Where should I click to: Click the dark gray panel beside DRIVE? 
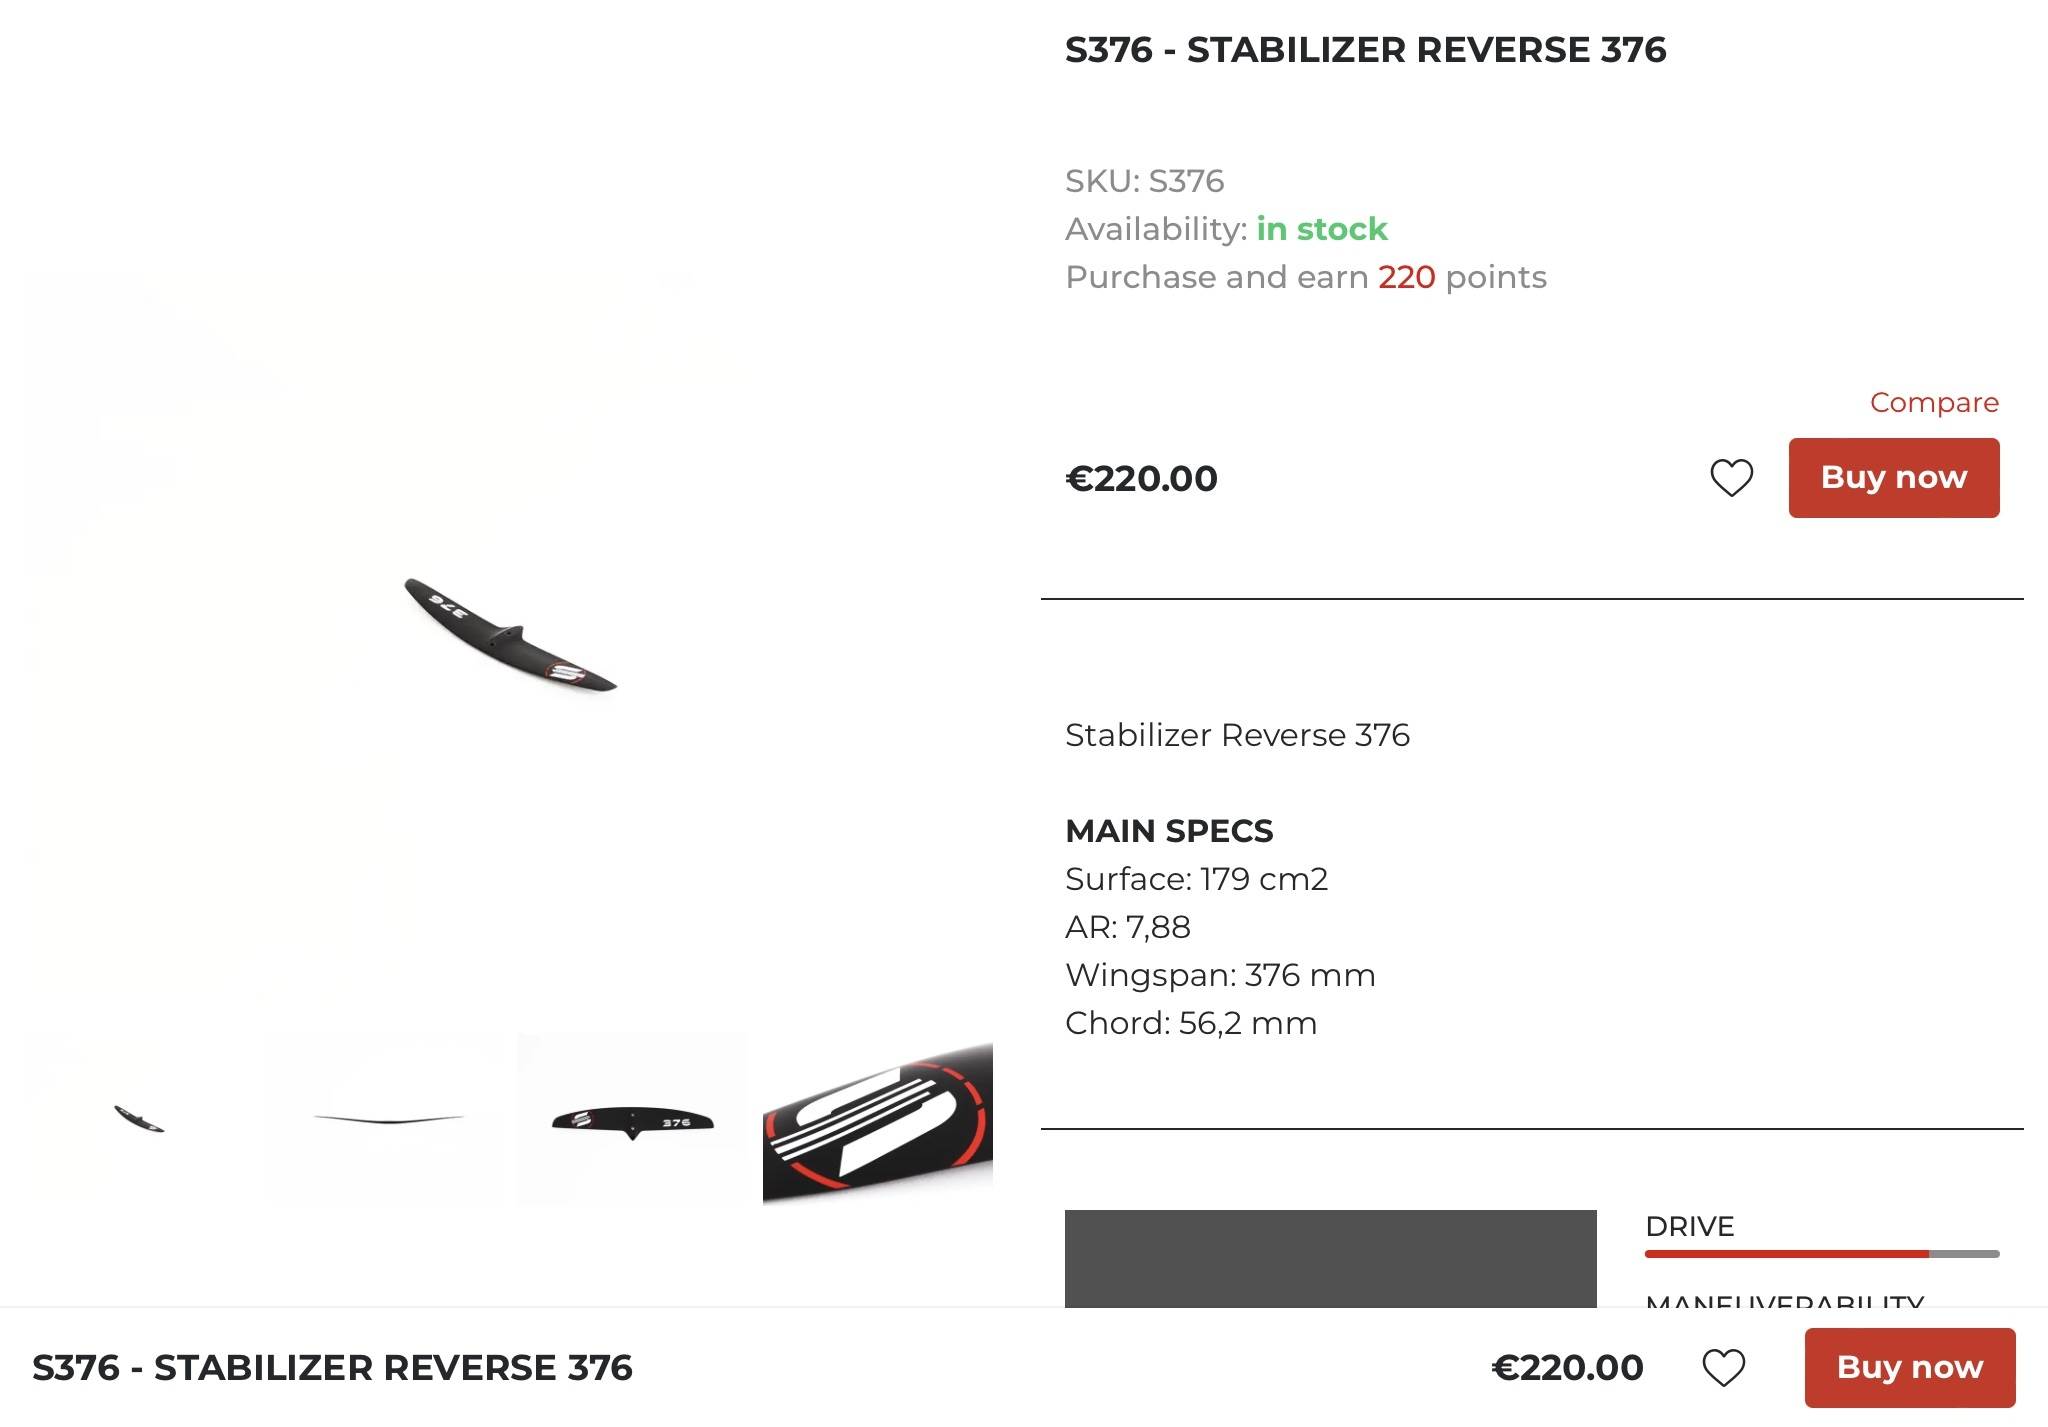[1330, 1258]
